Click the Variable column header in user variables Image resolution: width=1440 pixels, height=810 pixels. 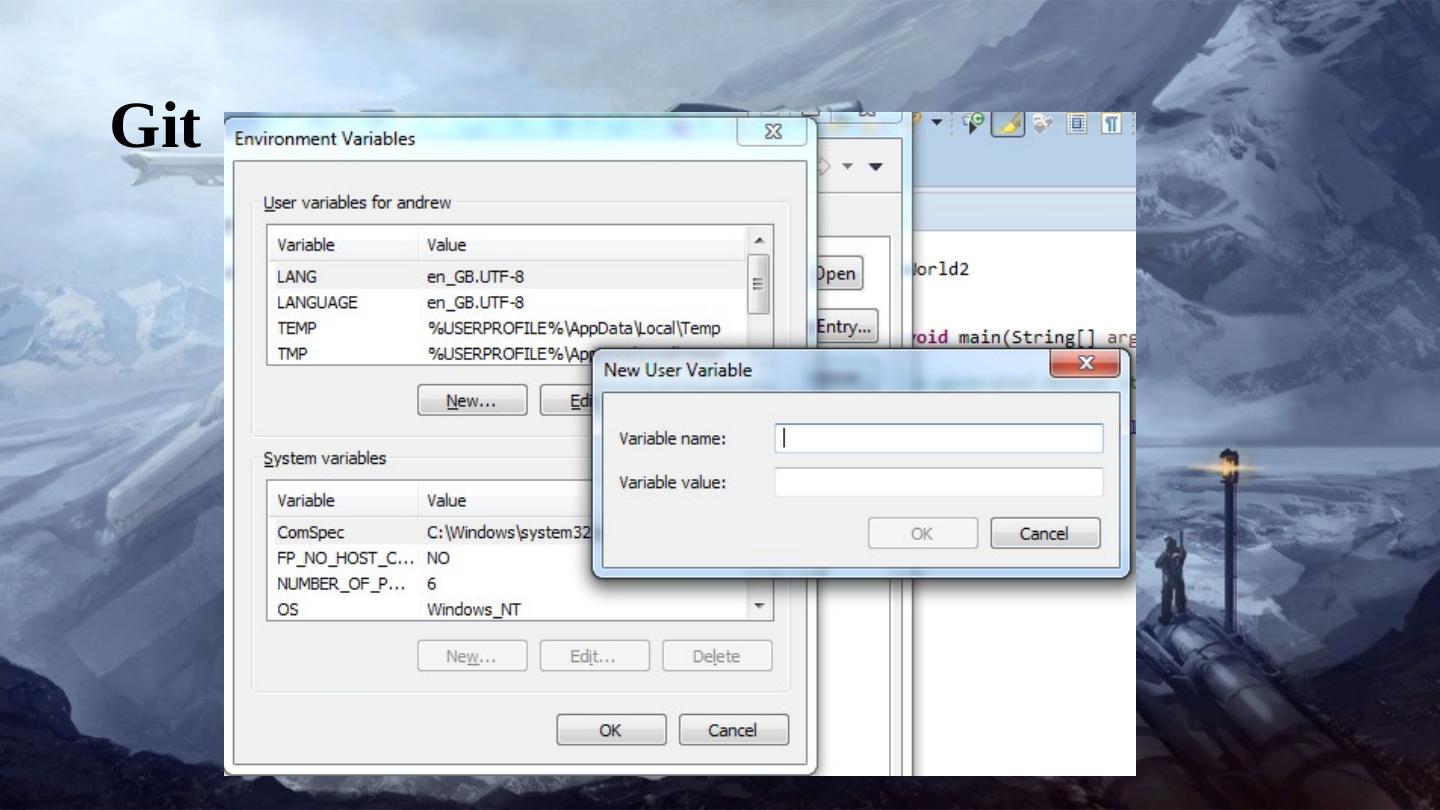[342, 245]
